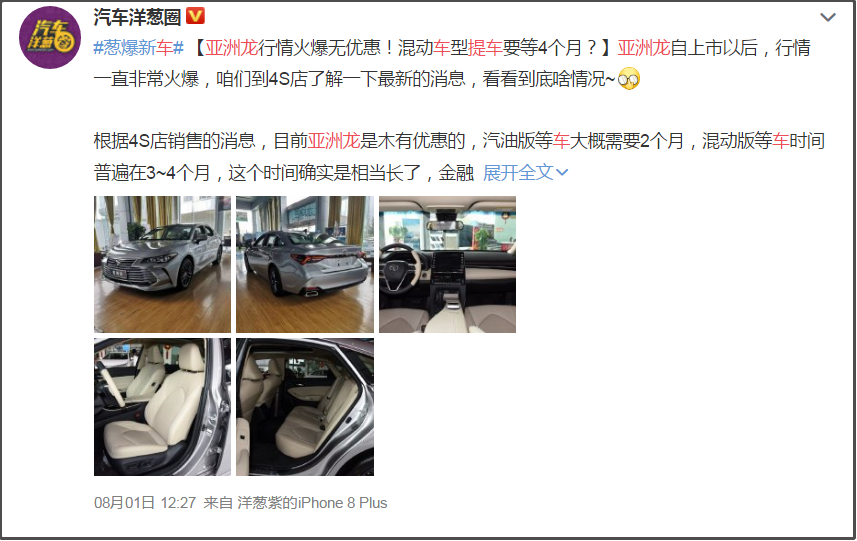857x541 pixels.
Task: Open the rear beige seats photo
Action: click(305, 407)
